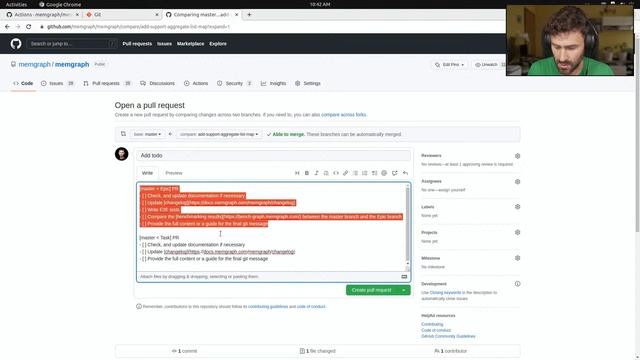Click the GitHub logo in the header
The image size is (640, 360).
click(16, 44)
